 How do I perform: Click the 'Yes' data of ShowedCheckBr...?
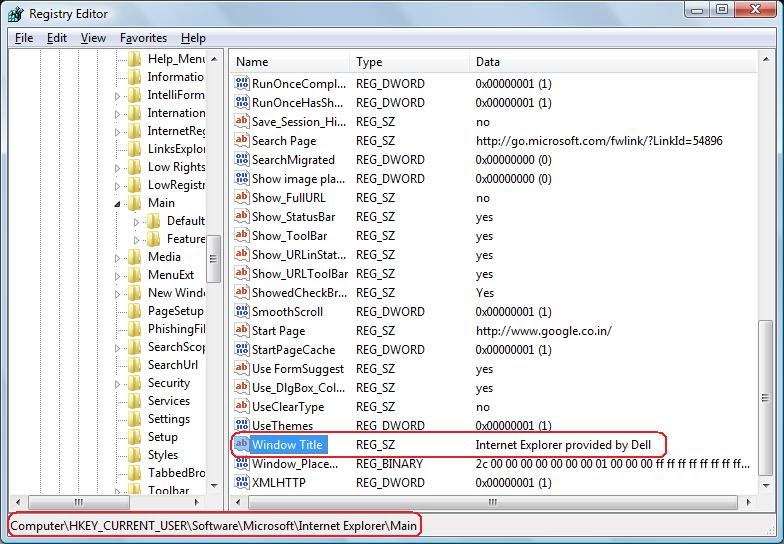pos(484,292)
